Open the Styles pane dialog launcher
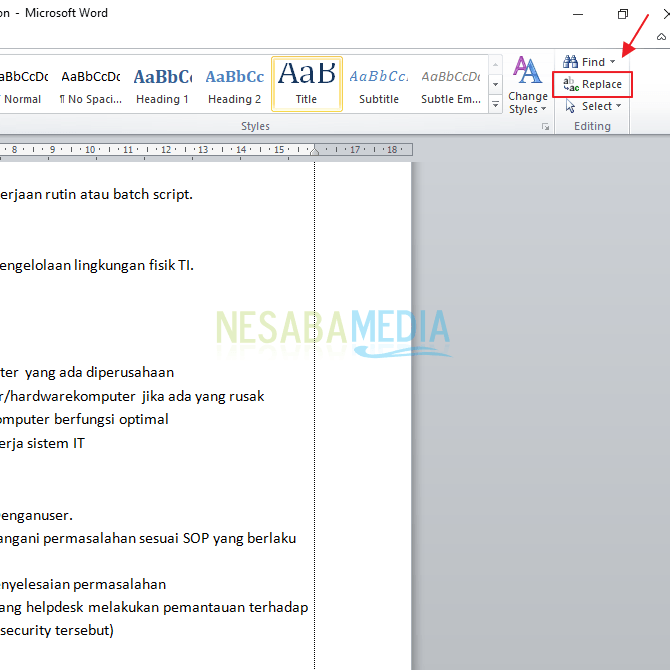 point(545,126)
